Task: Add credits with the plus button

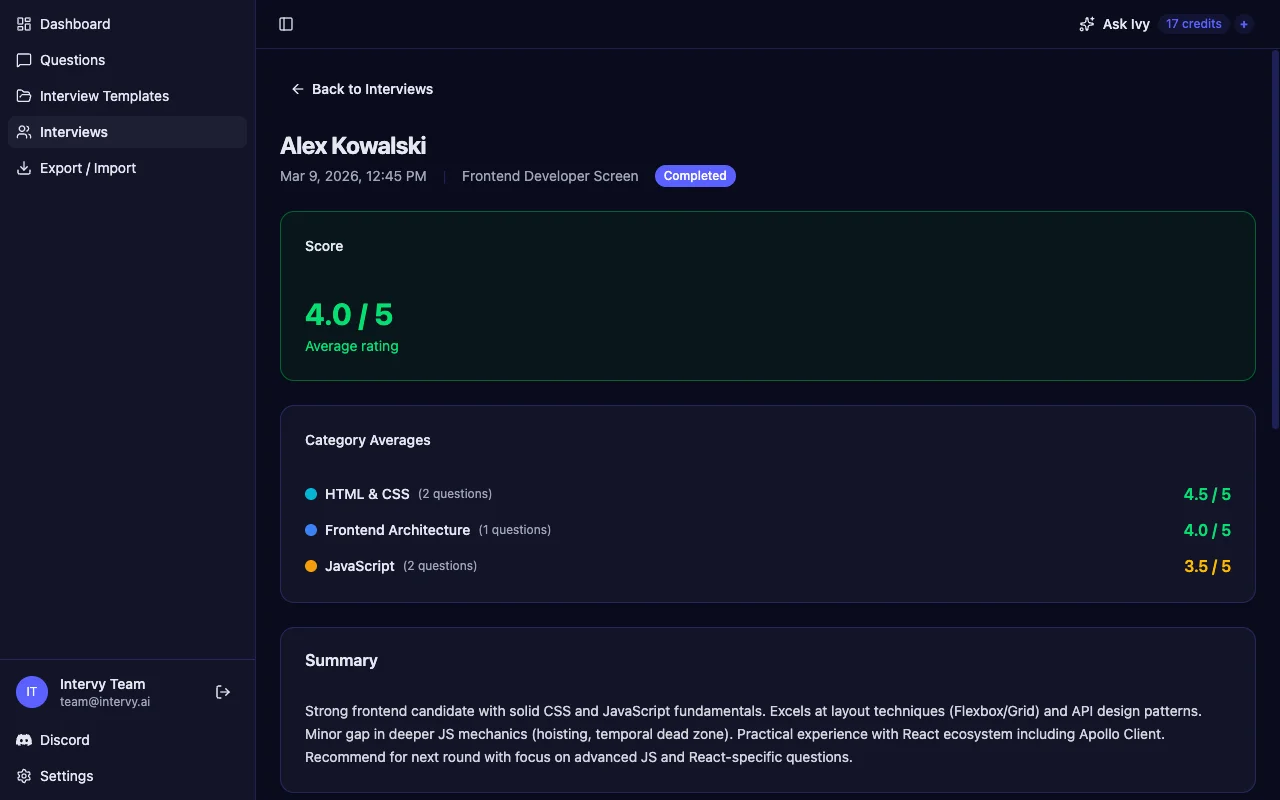Action: 1244,24
